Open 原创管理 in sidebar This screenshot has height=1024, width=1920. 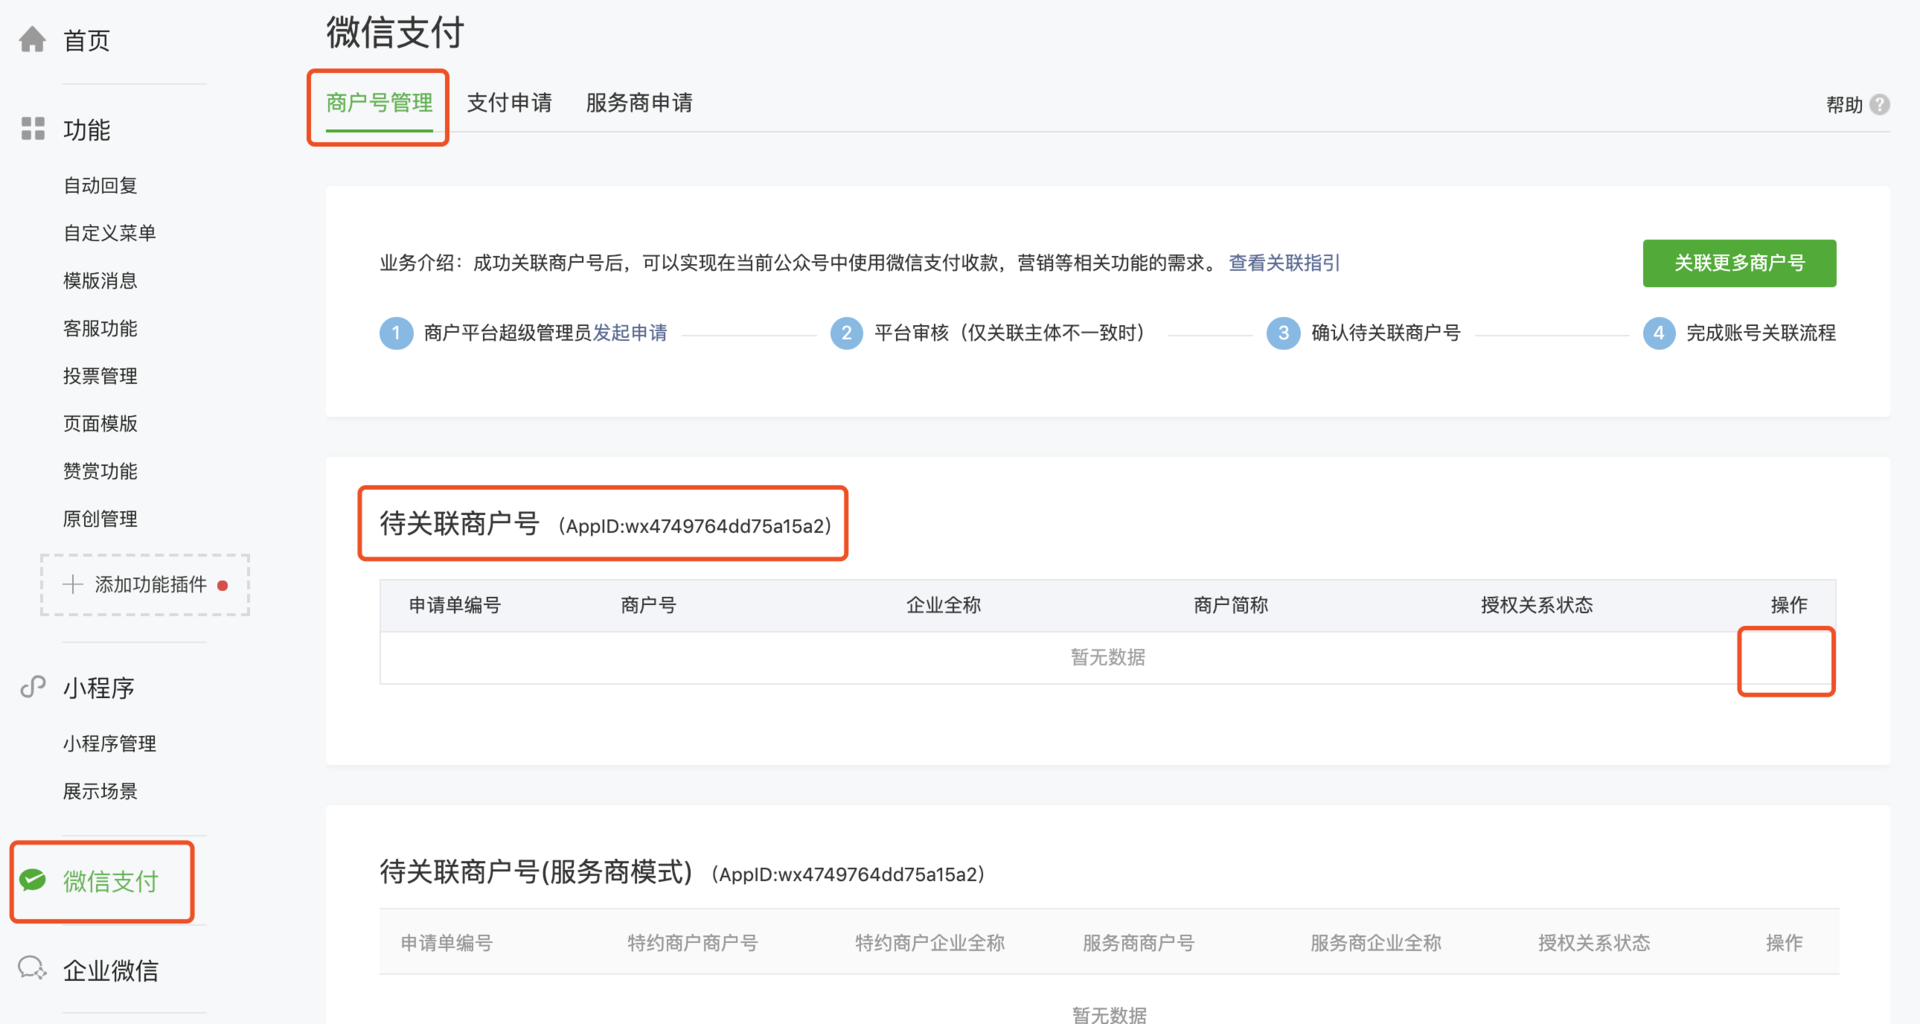point(100,519)
